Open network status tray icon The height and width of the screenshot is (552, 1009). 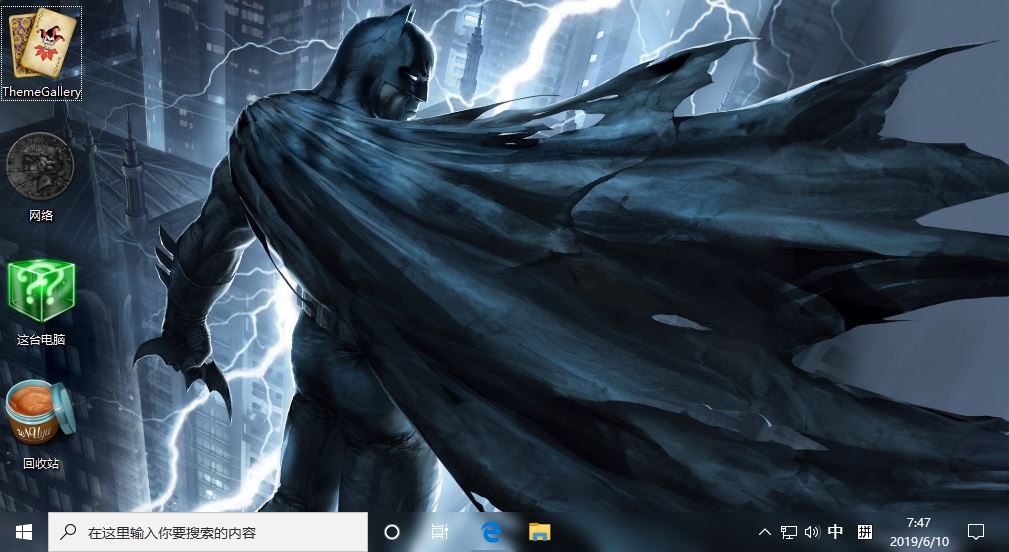[788, 532]
